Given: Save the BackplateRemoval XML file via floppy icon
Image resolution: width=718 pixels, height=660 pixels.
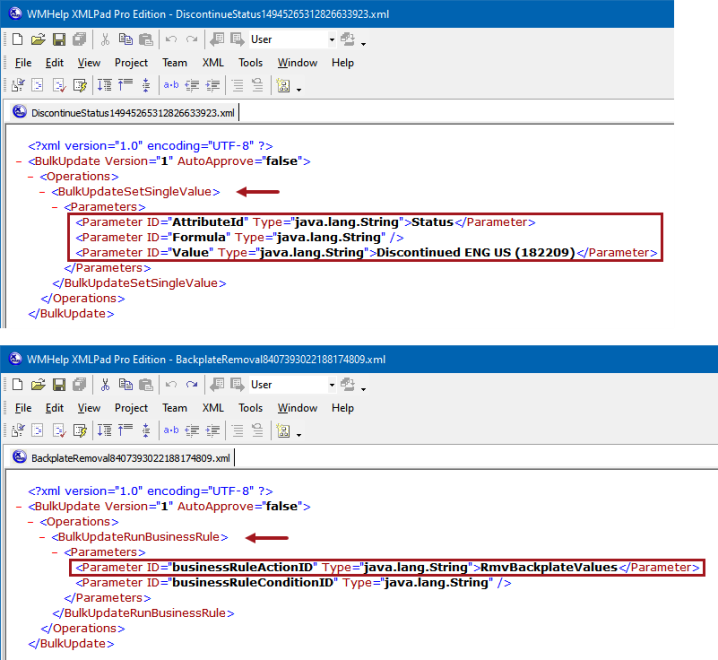Looking at the screenshot, I should 59,385.
